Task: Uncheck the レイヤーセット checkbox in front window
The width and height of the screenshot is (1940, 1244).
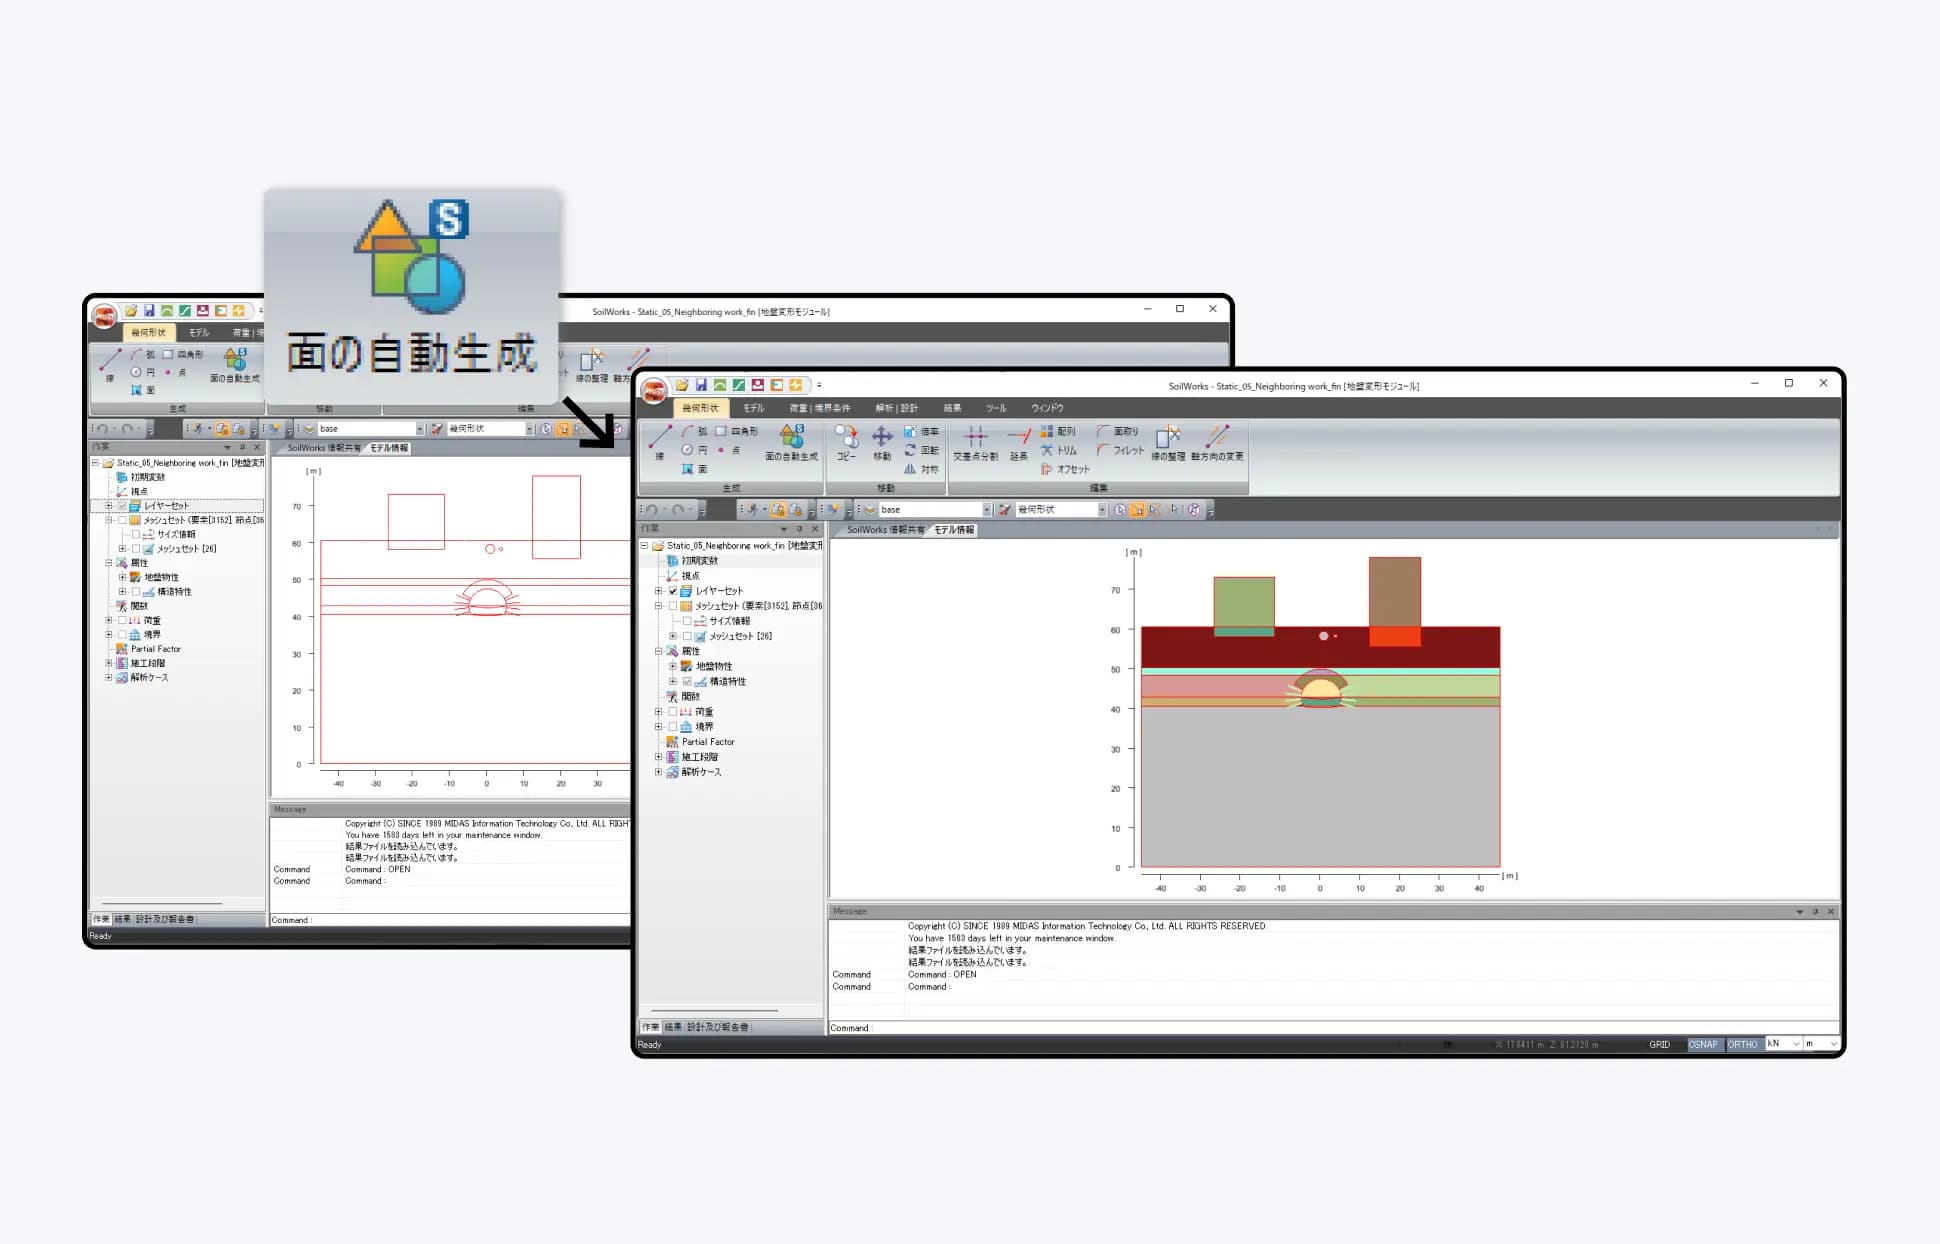Action: click(673, 591)
